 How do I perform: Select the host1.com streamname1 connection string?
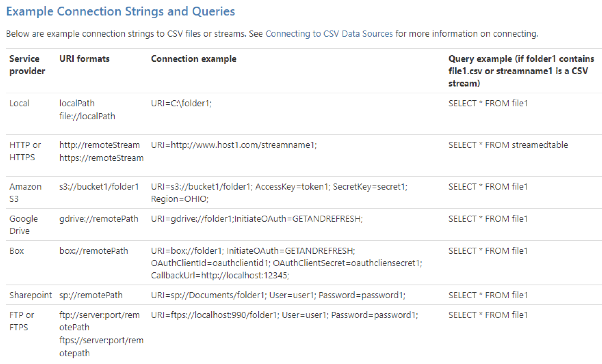point(234,145)
